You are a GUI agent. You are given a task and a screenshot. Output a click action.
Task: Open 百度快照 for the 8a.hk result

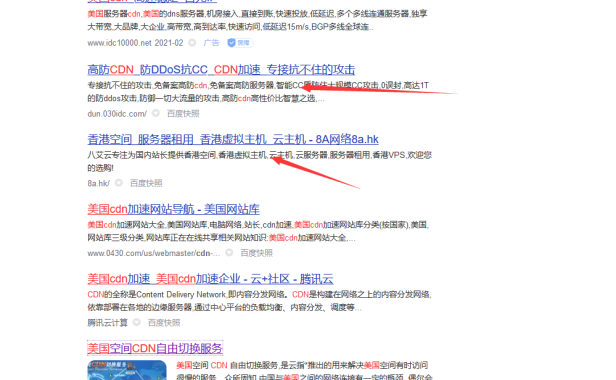(146, 183)
